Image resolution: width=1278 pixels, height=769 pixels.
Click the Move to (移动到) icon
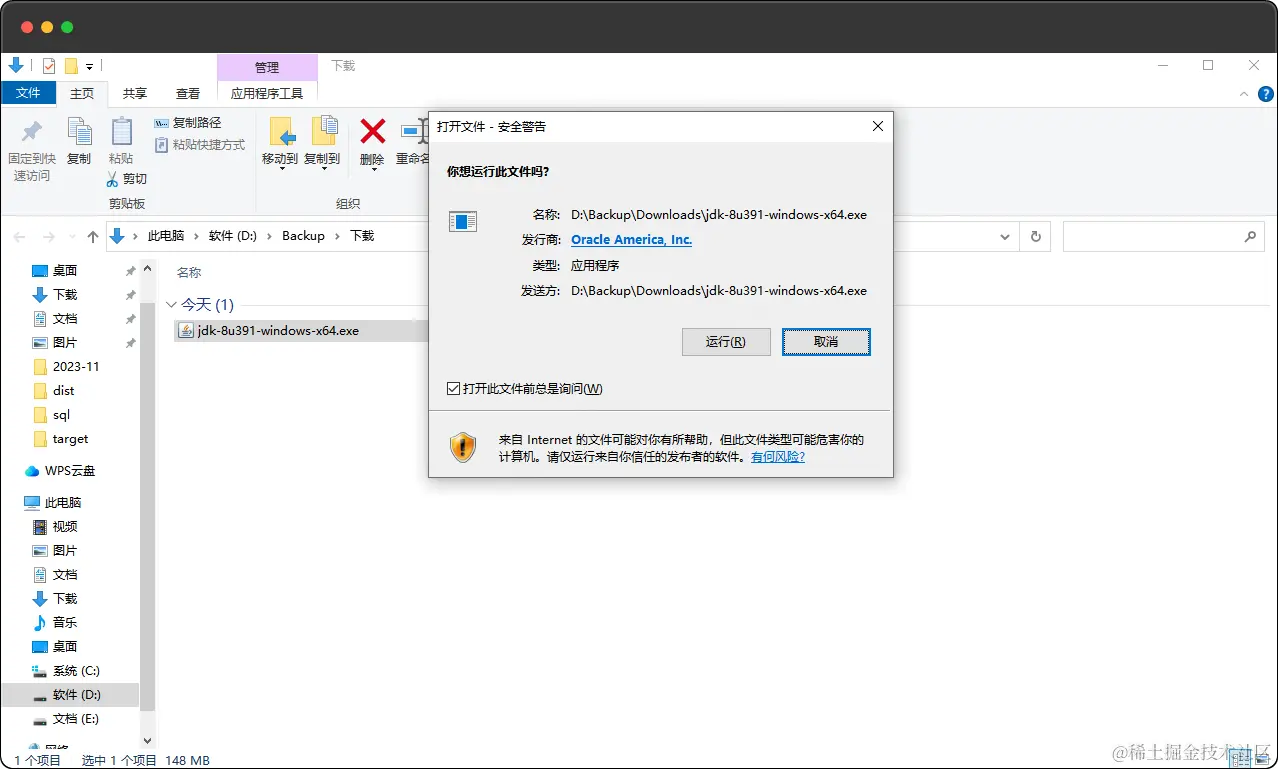coord(281,131)
